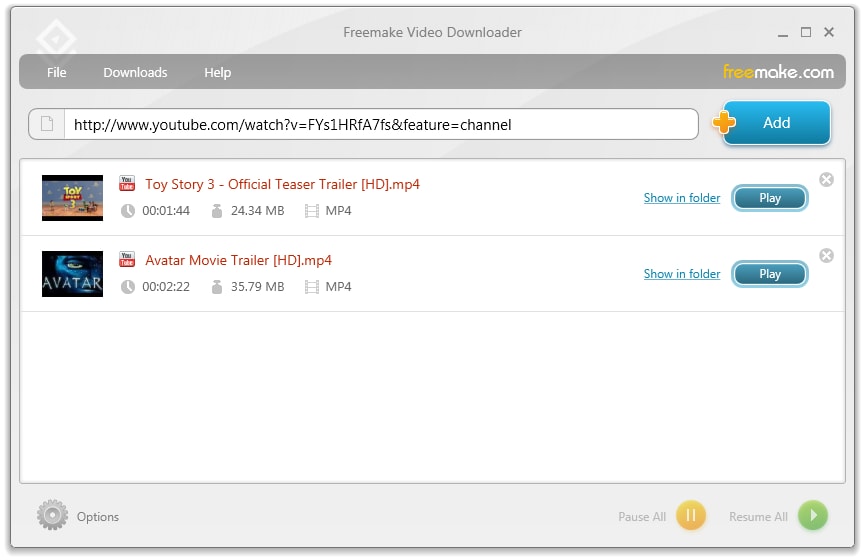Click the orange plus icon beside Add
865x560 pixels.
(x=723, y=122)
